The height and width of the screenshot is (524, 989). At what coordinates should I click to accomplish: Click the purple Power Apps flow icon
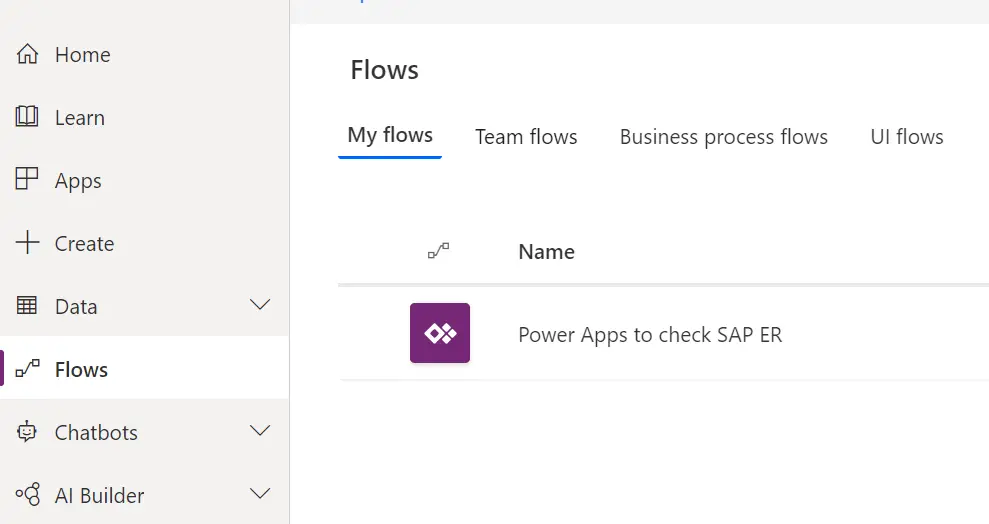tap(440, 333)
